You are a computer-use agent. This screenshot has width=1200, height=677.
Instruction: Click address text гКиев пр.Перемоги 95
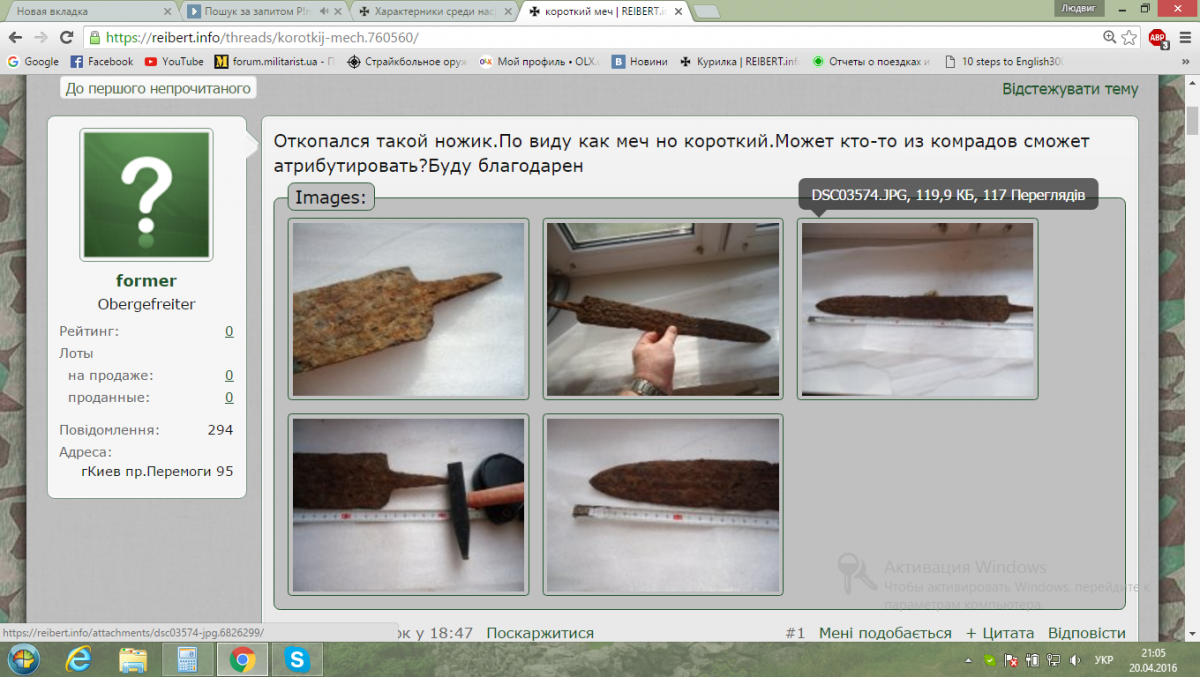click(x=157, y=470)
